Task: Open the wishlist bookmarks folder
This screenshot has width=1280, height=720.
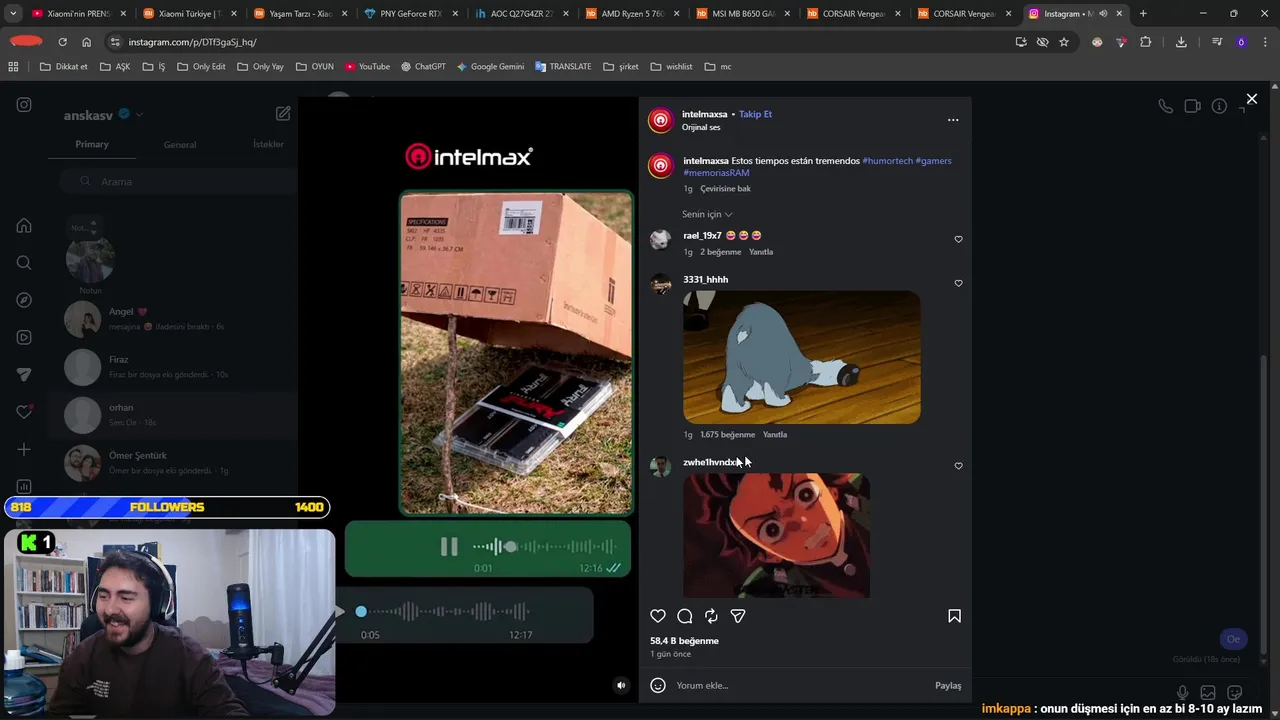Action: pyautogui.click(x=671, y=67)
